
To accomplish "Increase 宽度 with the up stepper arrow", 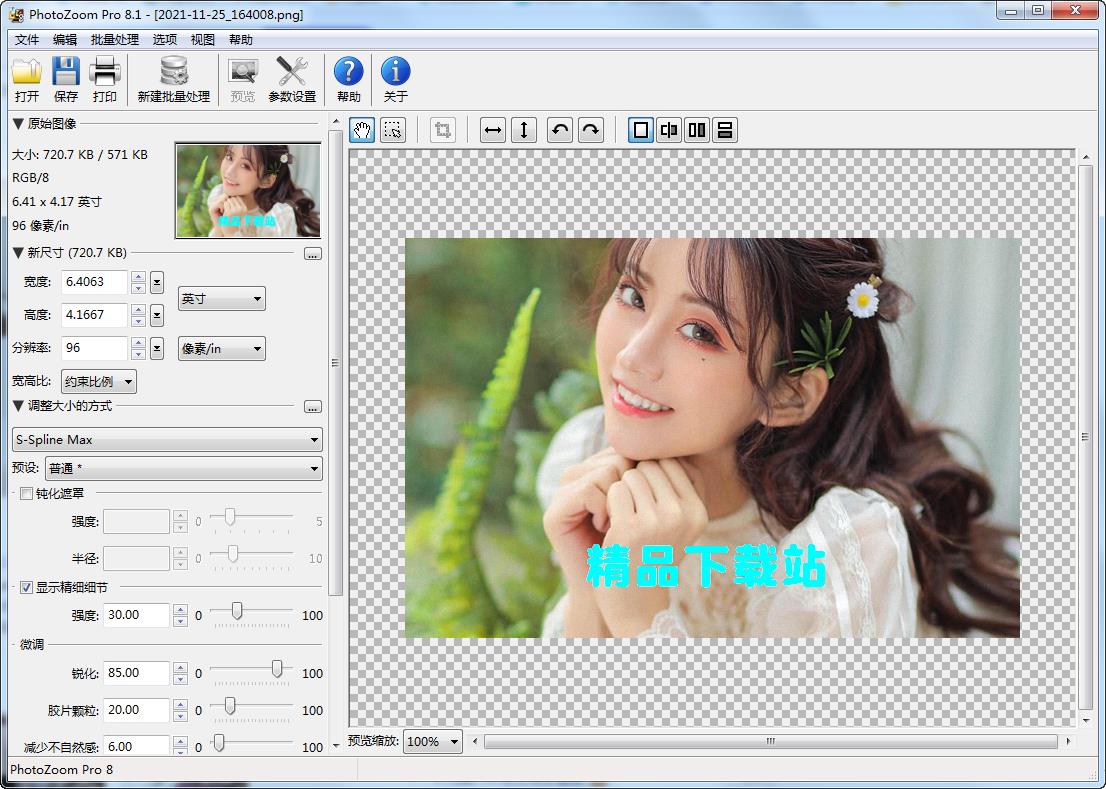I will 139,277.
